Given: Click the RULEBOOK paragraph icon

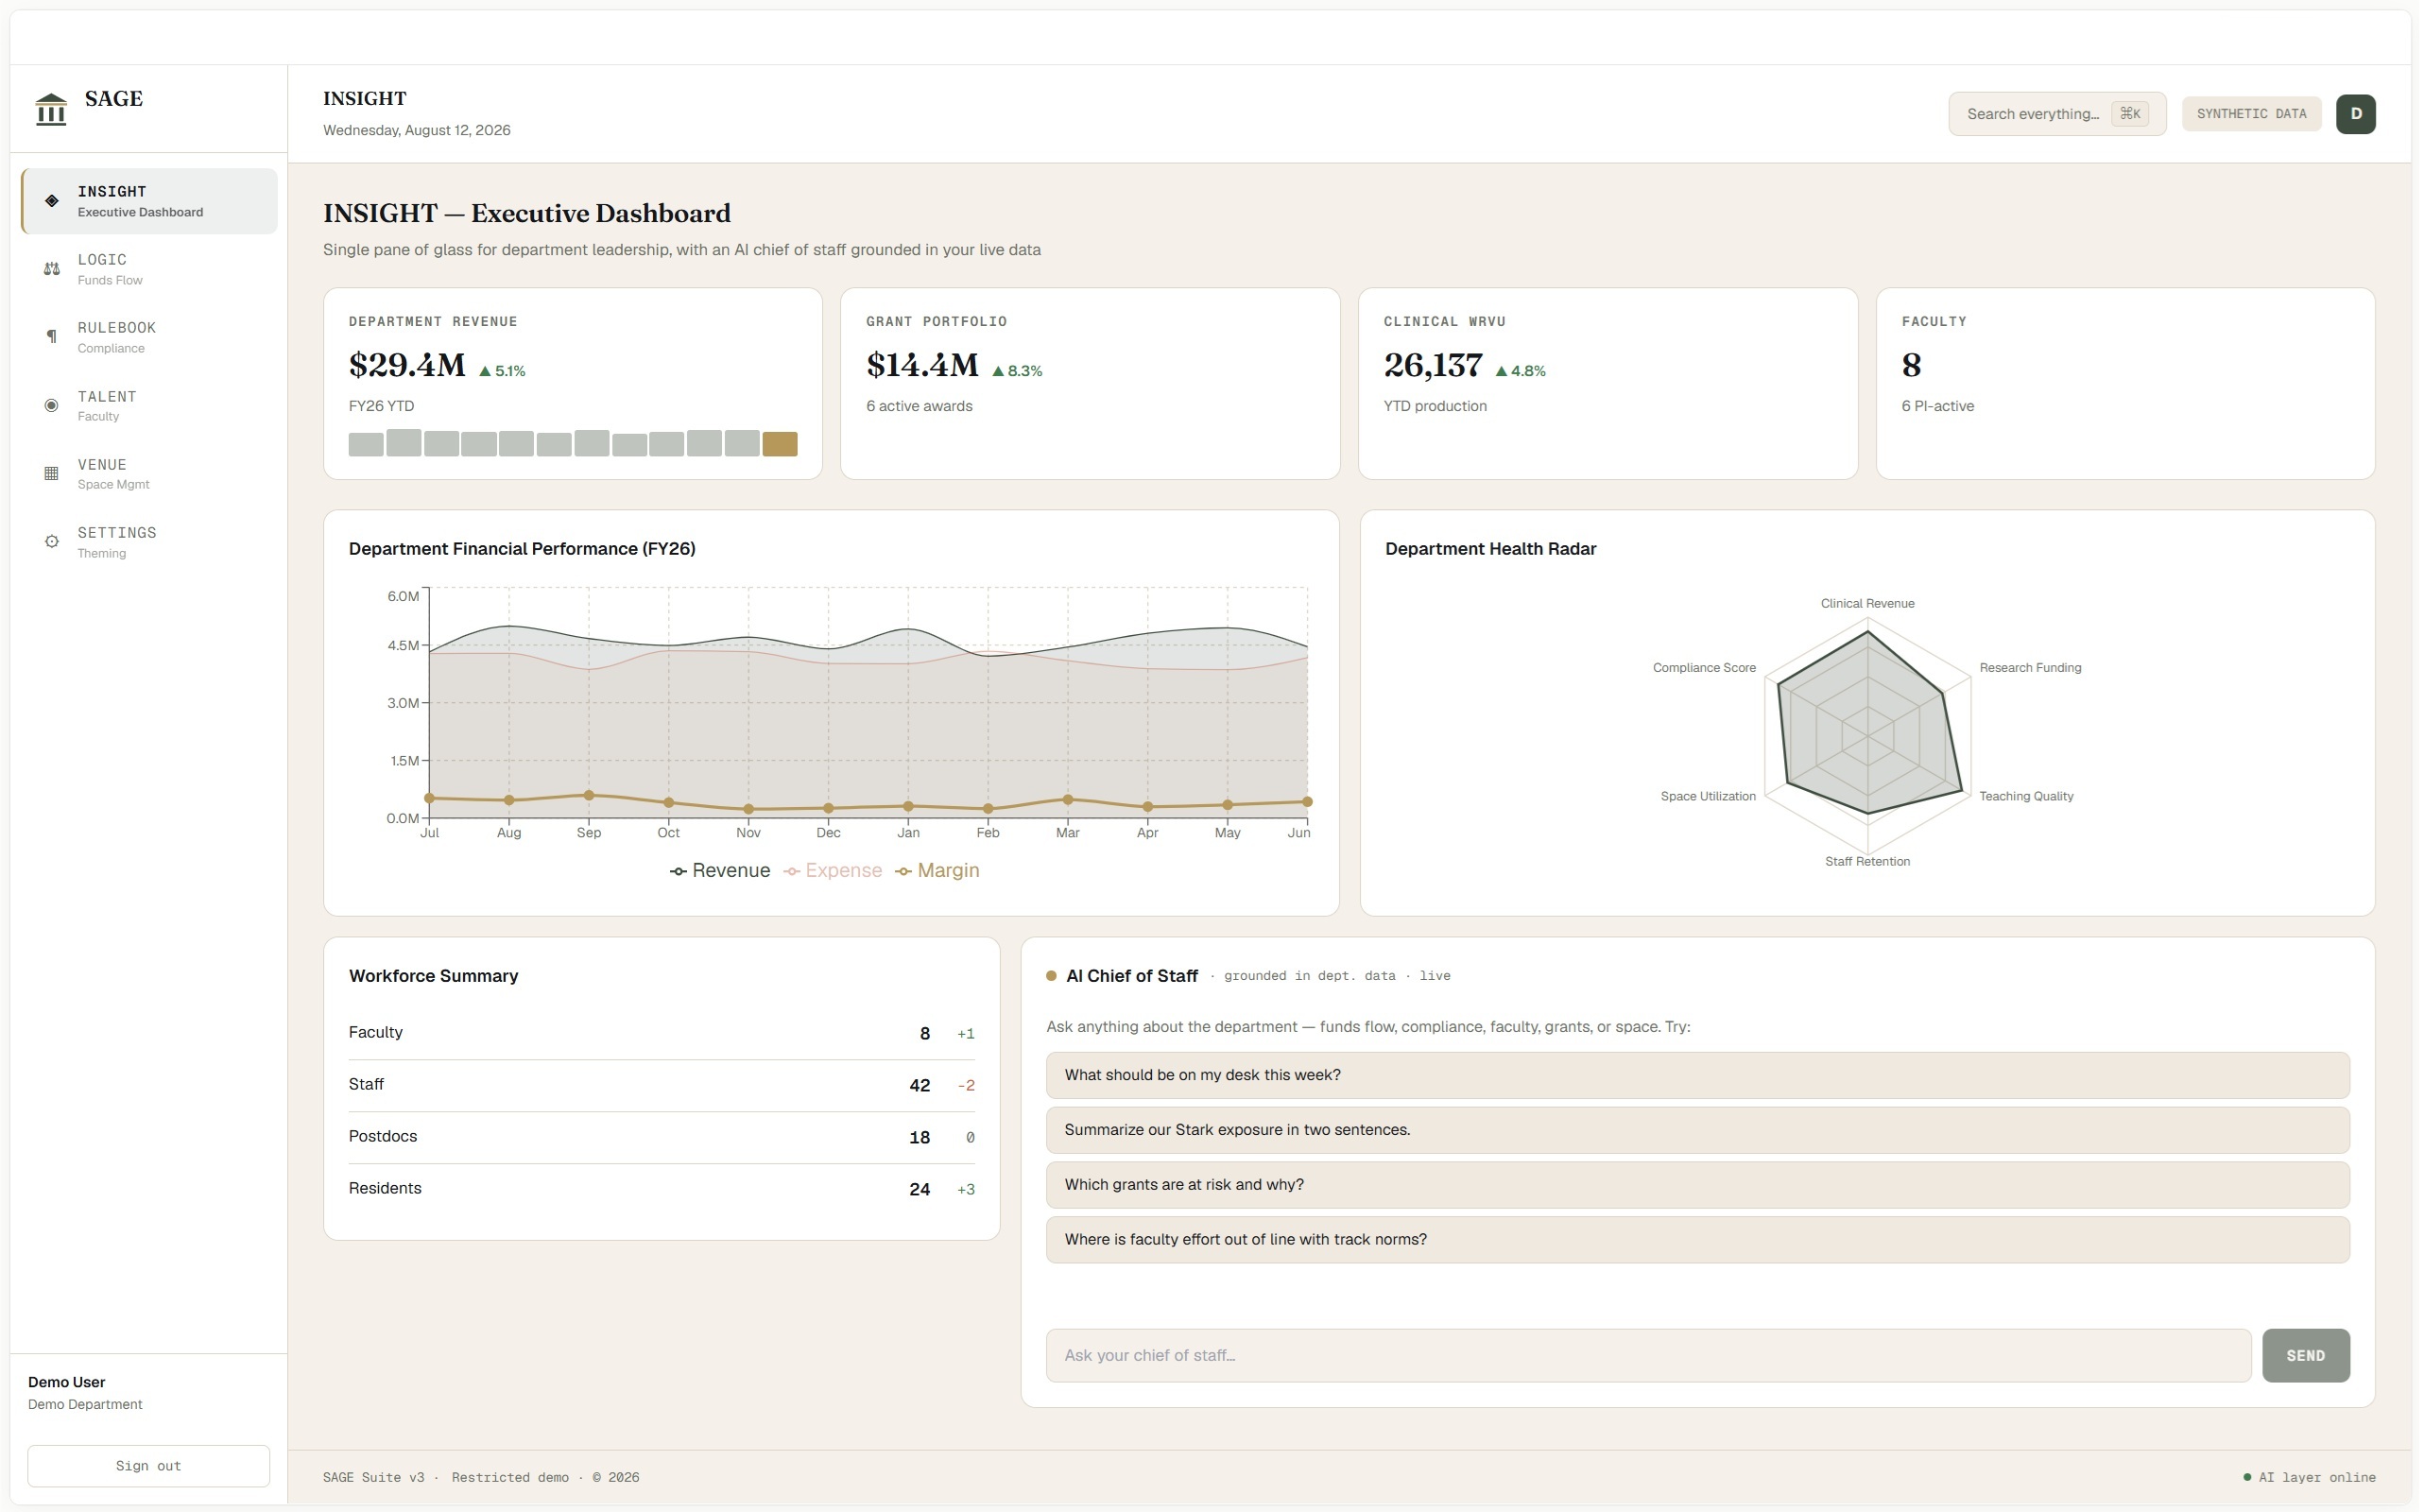Looking at the screenshot, I should click(52, 337).
